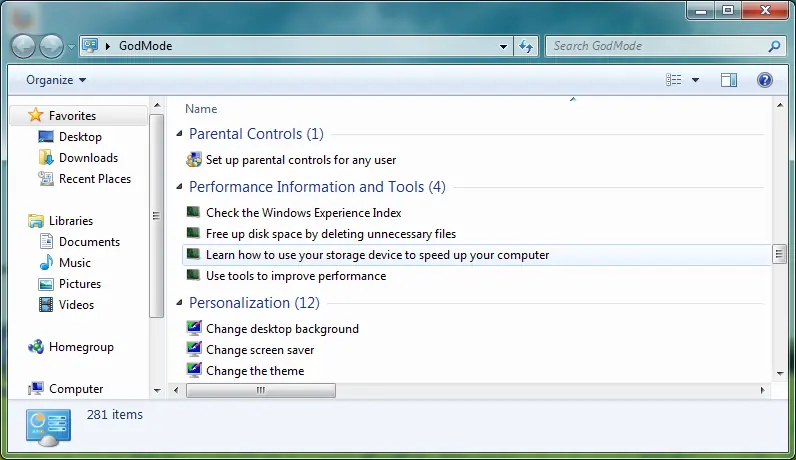This screenshot has height=460, width=796.
Task: Click the icon beside Change screen saver
Action: (x=193, y=349)
